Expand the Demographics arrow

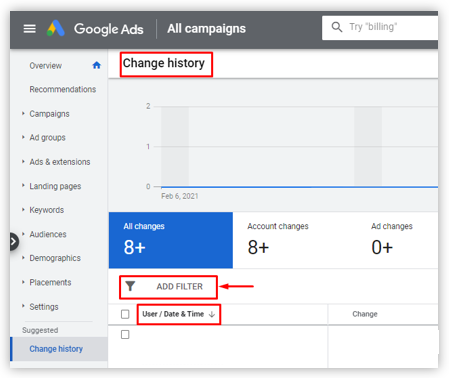point(23,258)
